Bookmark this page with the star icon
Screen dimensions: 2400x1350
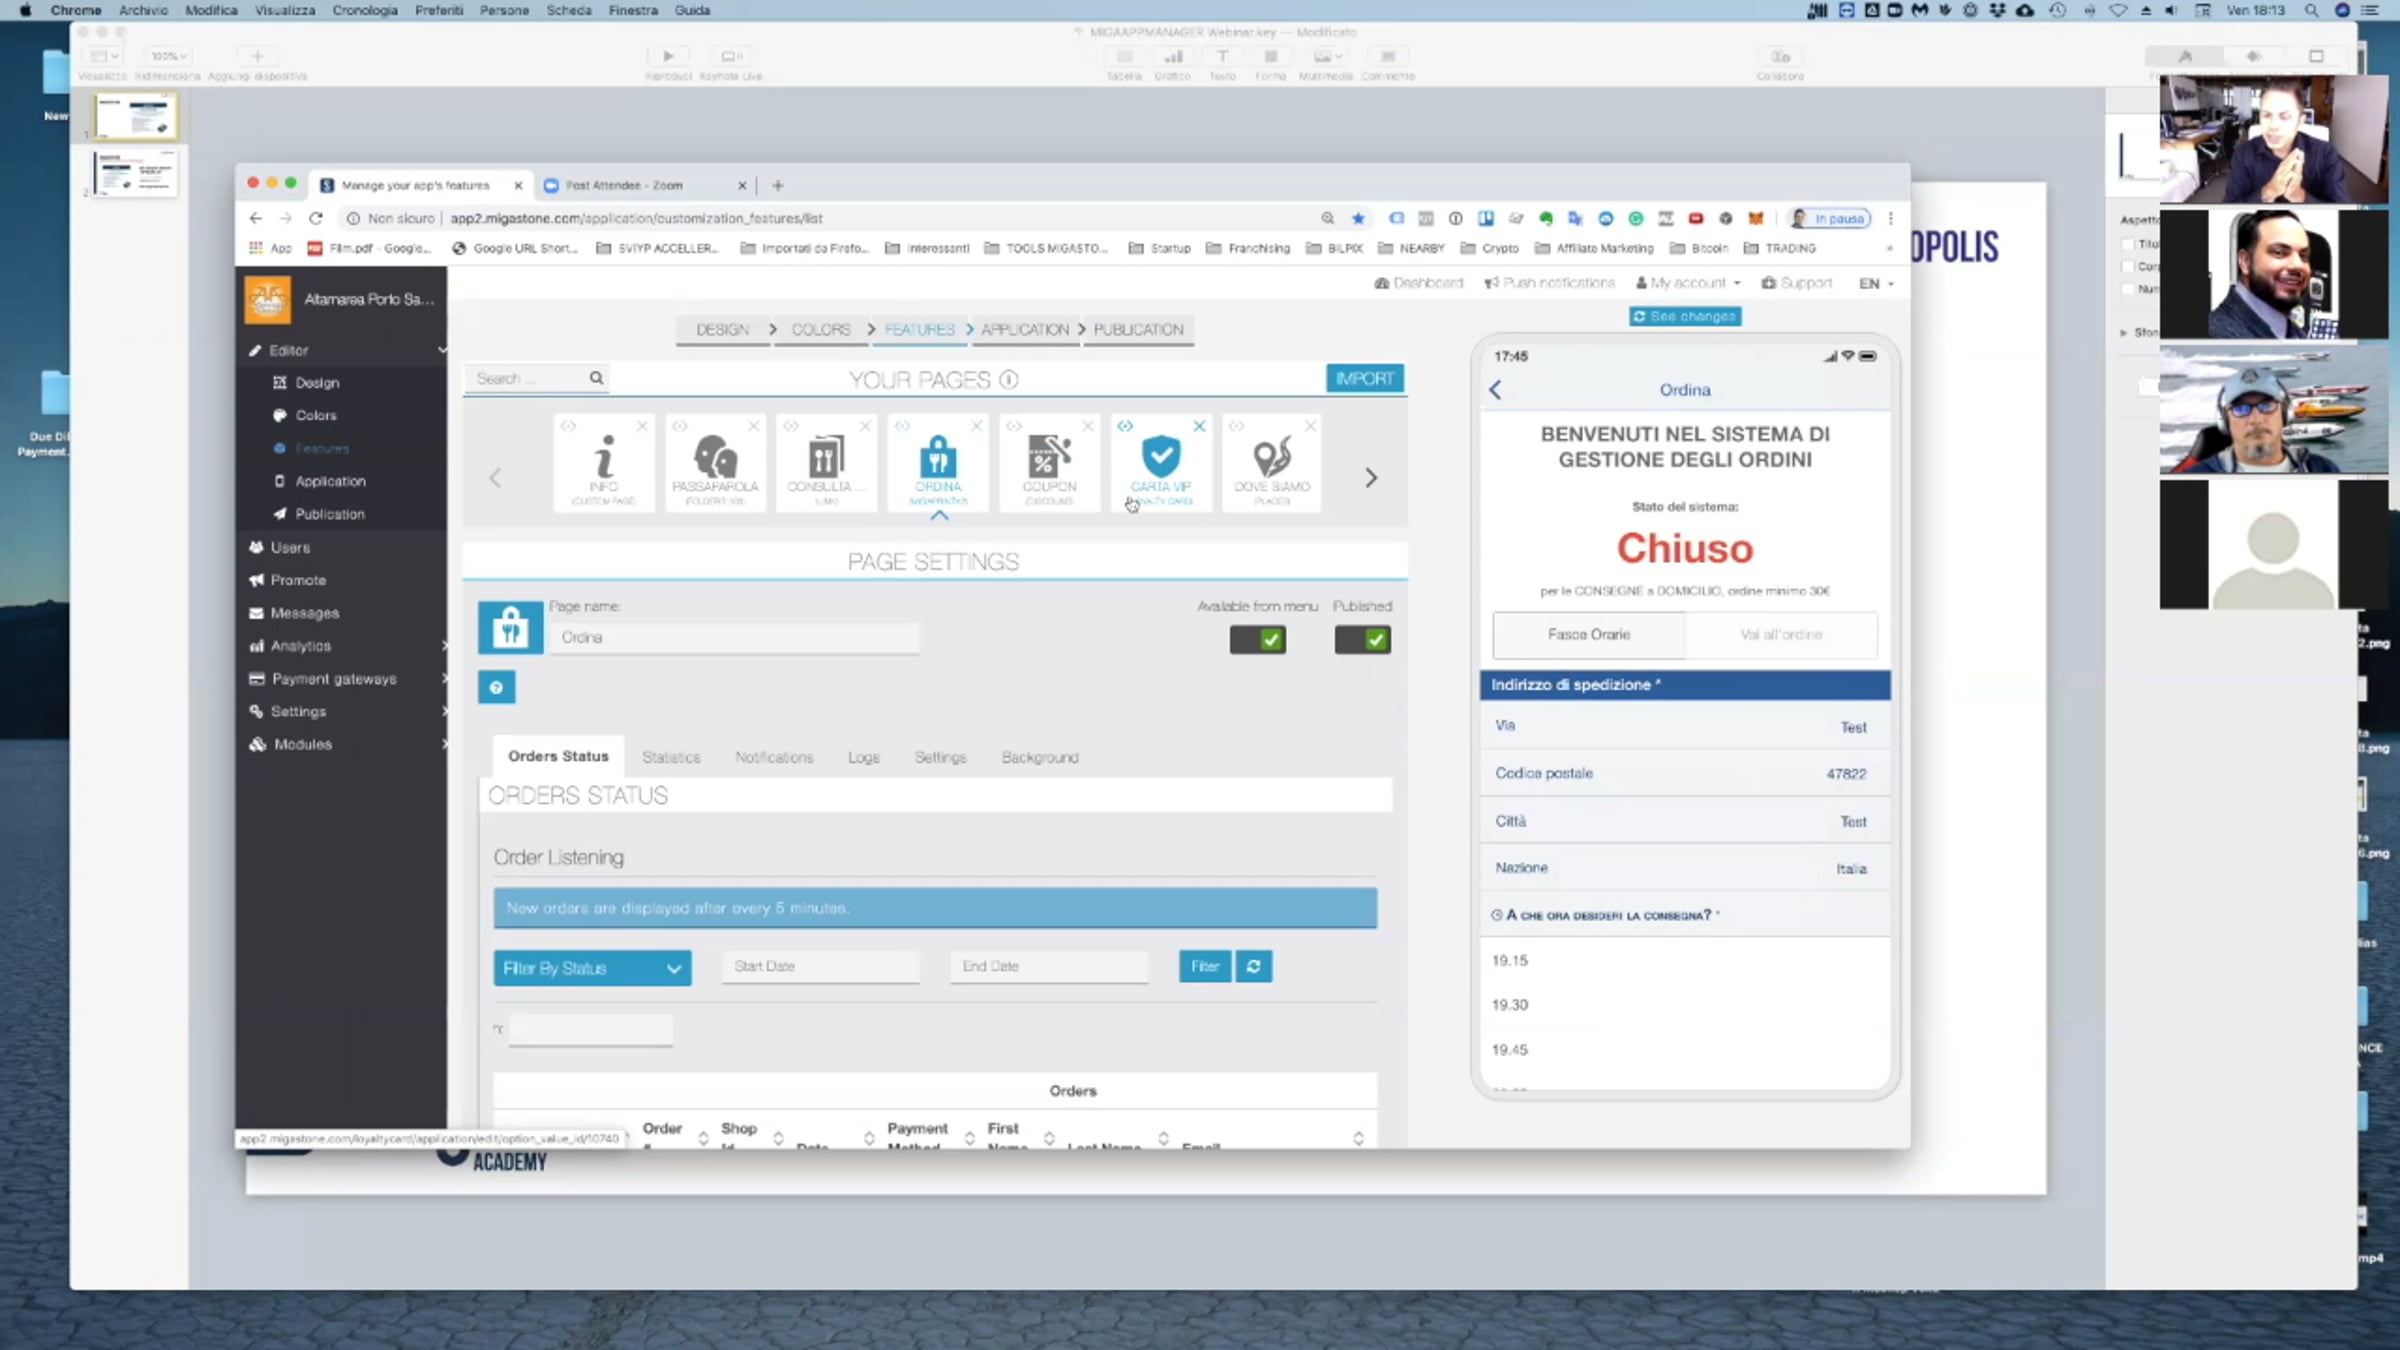click(x=1358, y=218)
